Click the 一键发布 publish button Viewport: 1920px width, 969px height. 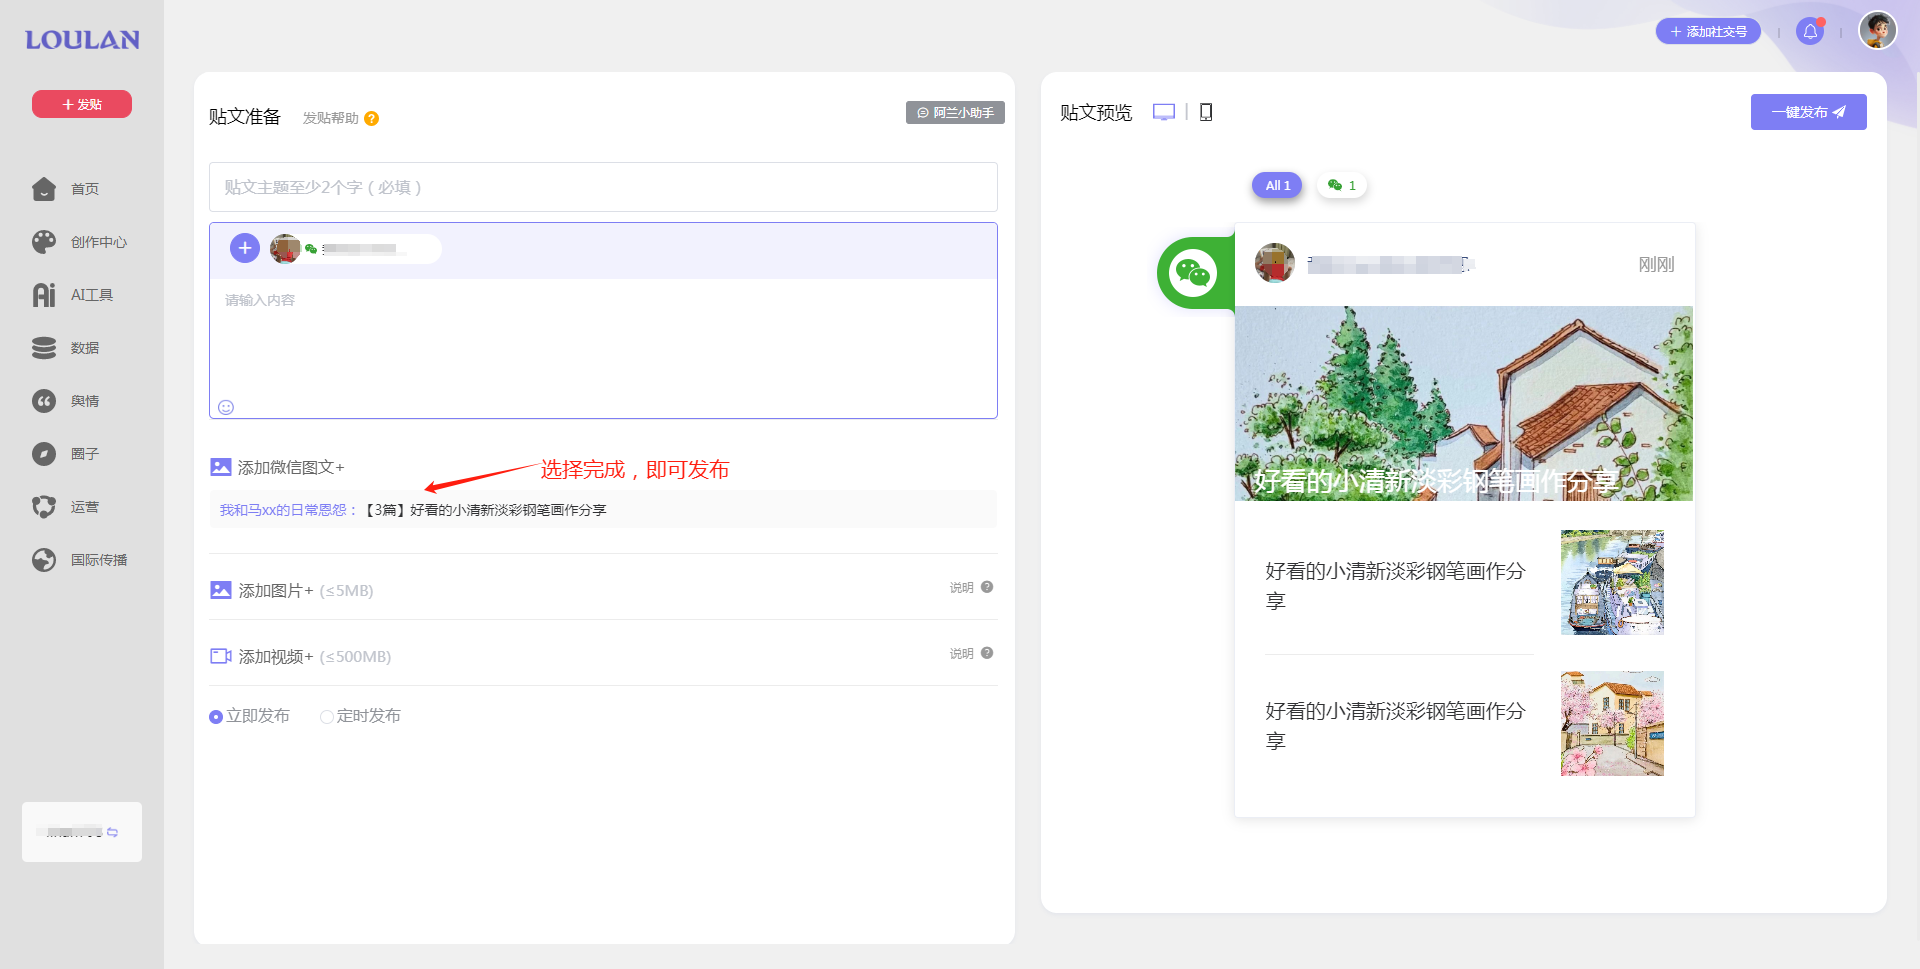click(1808, 112)
